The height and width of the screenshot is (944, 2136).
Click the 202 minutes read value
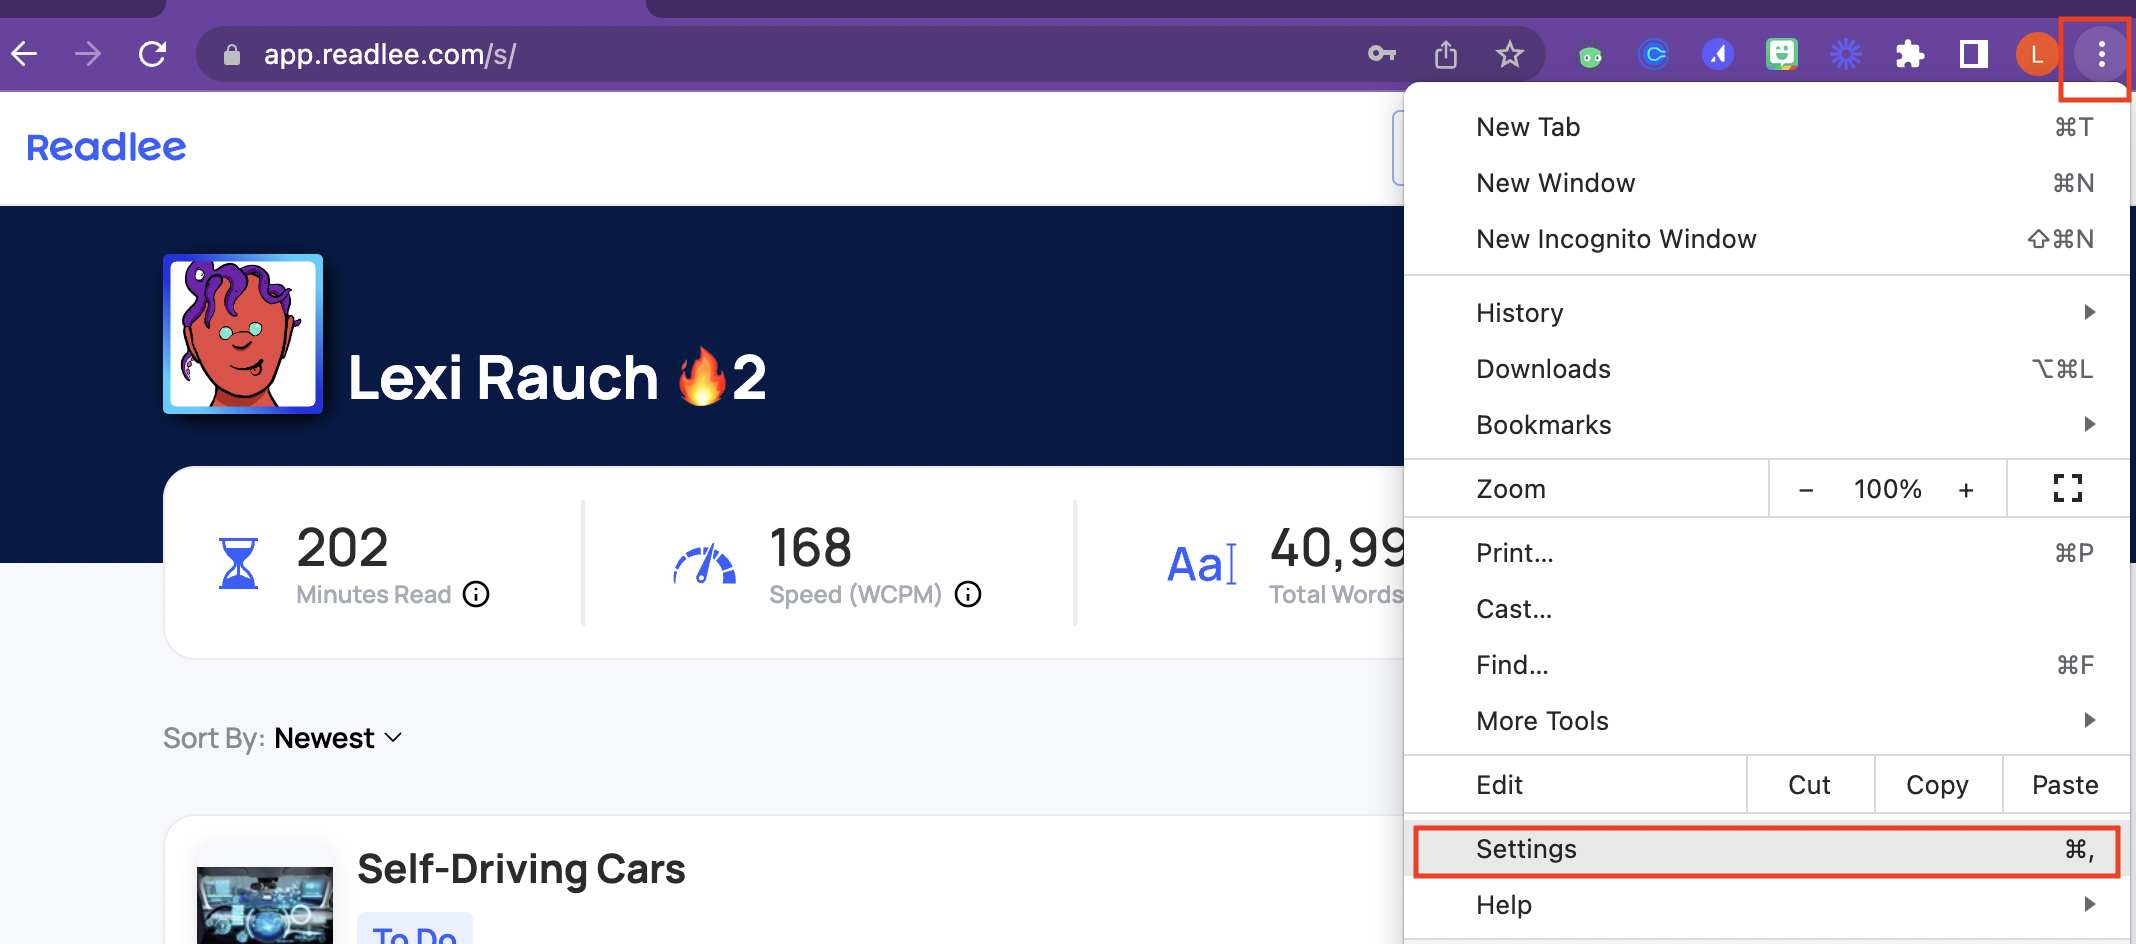coord(342,548)
